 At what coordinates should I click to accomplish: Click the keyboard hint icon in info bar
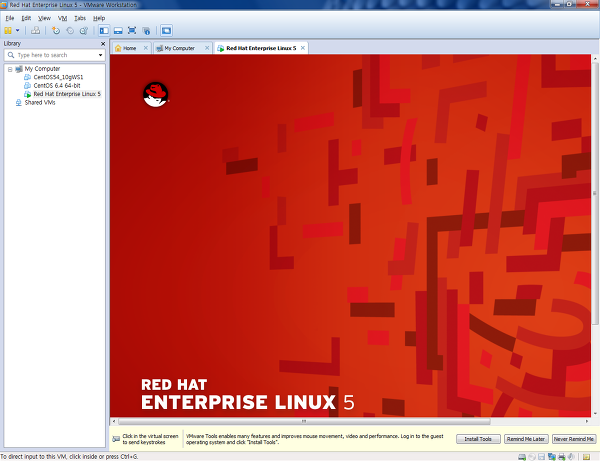(x=116, y=439)
